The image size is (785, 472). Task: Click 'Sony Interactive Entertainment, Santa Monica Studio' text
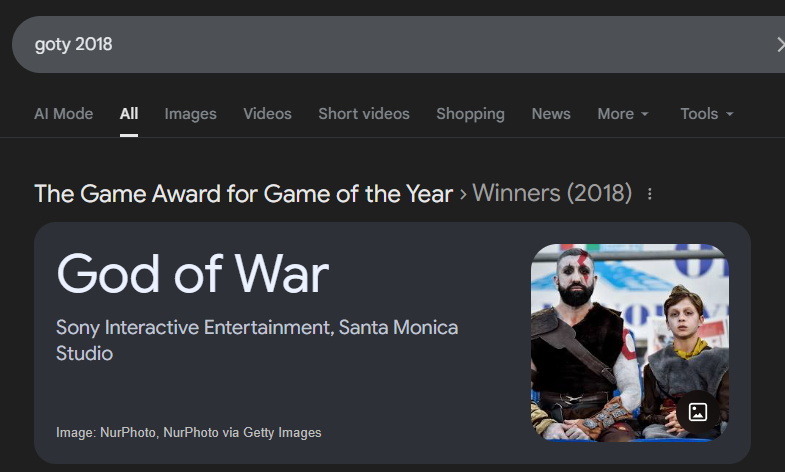(257, 340)
